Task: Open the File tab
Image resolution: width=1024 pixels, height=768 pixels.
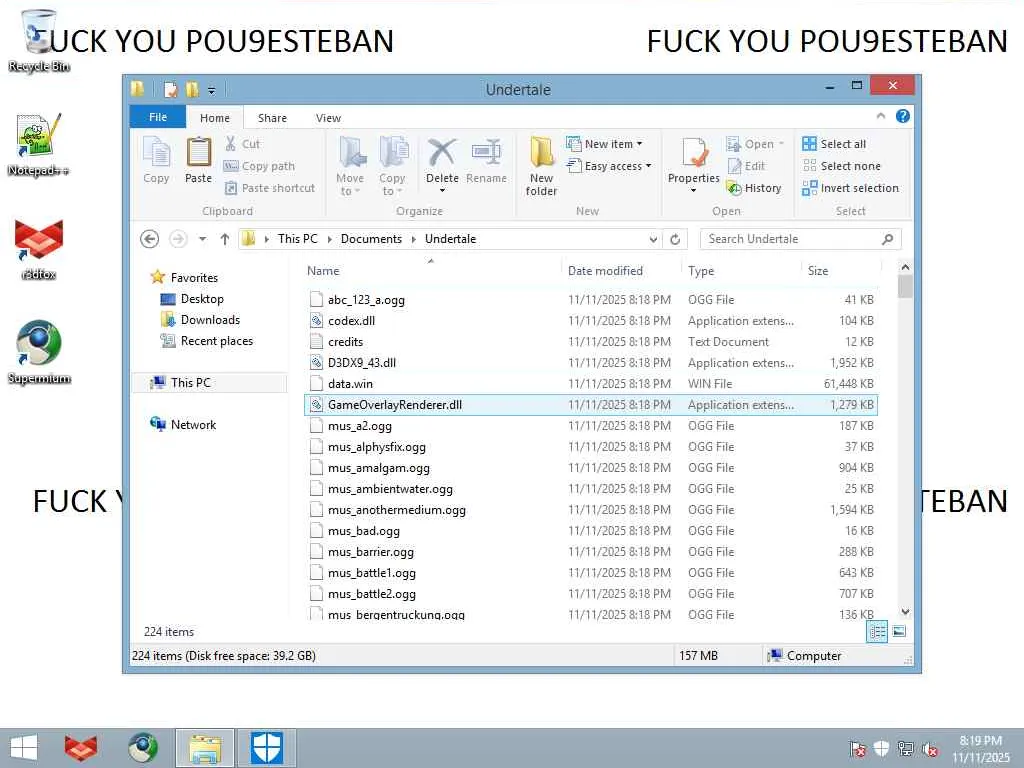Action: pos(158,117)
